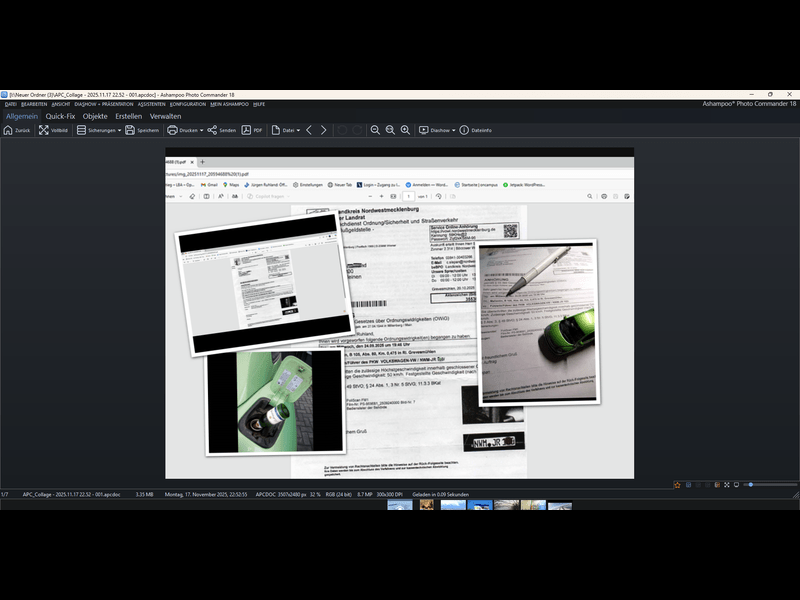Go to the previous image arrow

coord(309,130)
